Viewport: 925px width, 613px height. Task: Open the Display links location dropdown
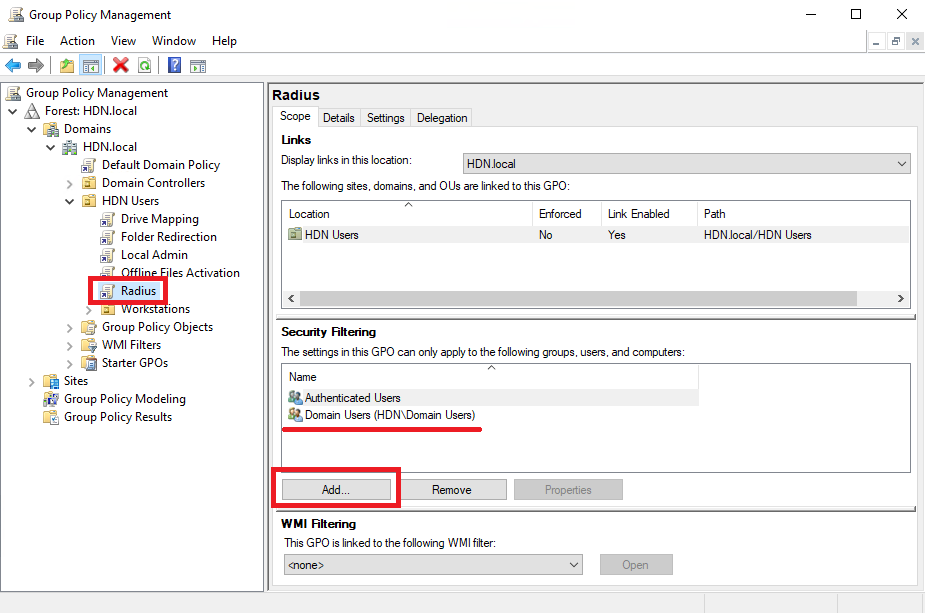coord(687,163)
